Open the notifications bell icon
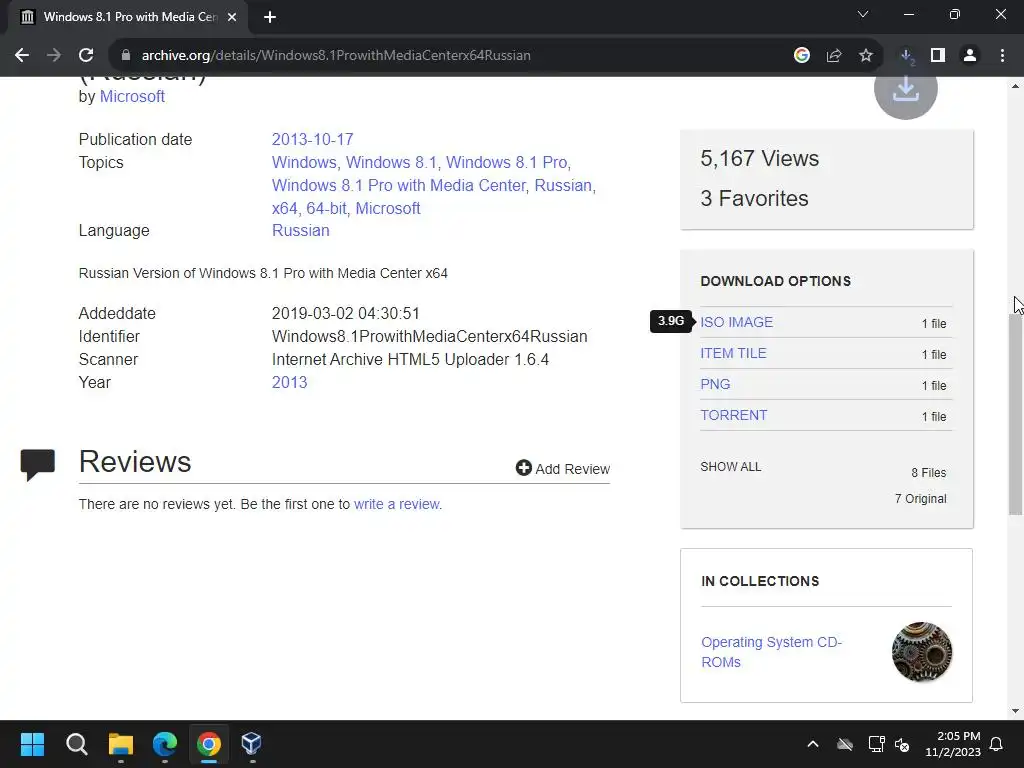The image size is (1024, 768). [997, 744]
